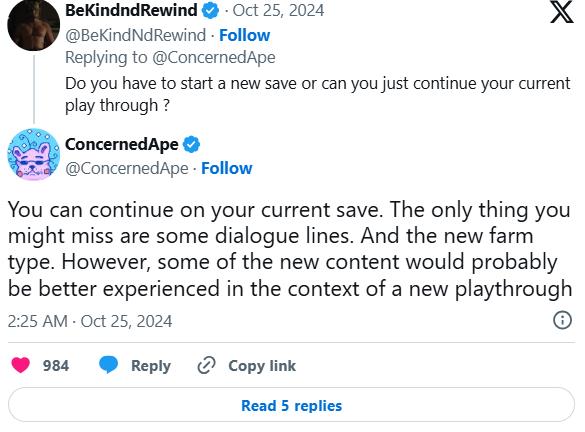Like the tweet with the heart icon
Viewport: 585px width, 432px height.
21,365
